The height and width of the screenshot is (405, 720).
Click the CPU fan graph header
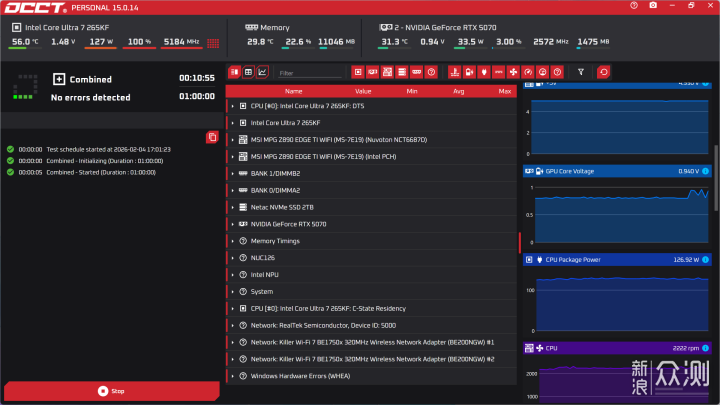[617, 349]
